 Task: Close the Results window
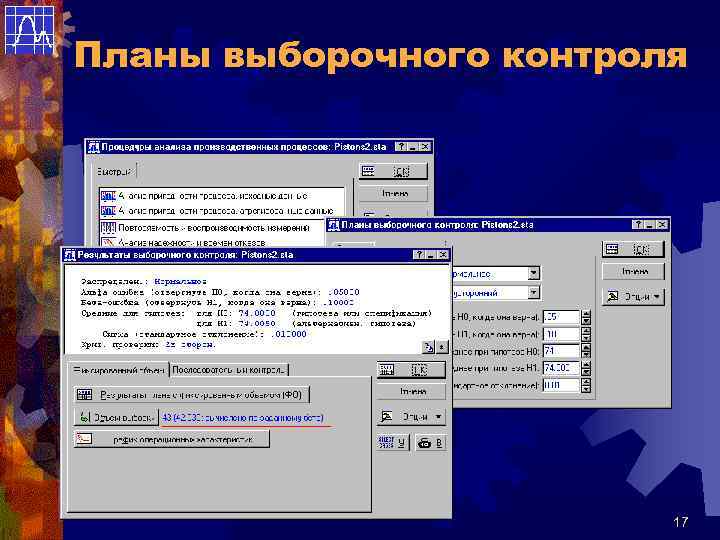coord(443,255)
